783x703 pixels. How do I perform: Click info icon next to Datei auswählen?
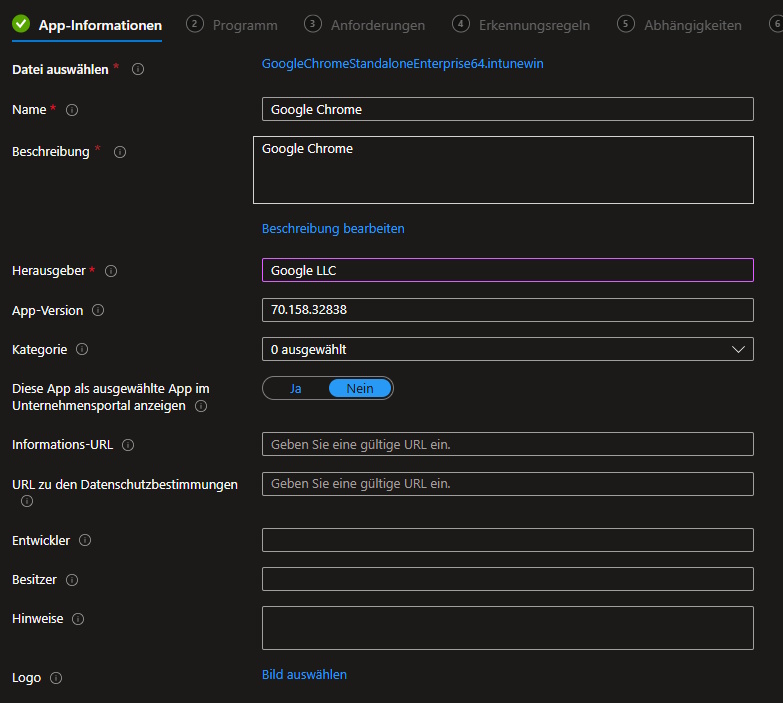coord(138,69)
